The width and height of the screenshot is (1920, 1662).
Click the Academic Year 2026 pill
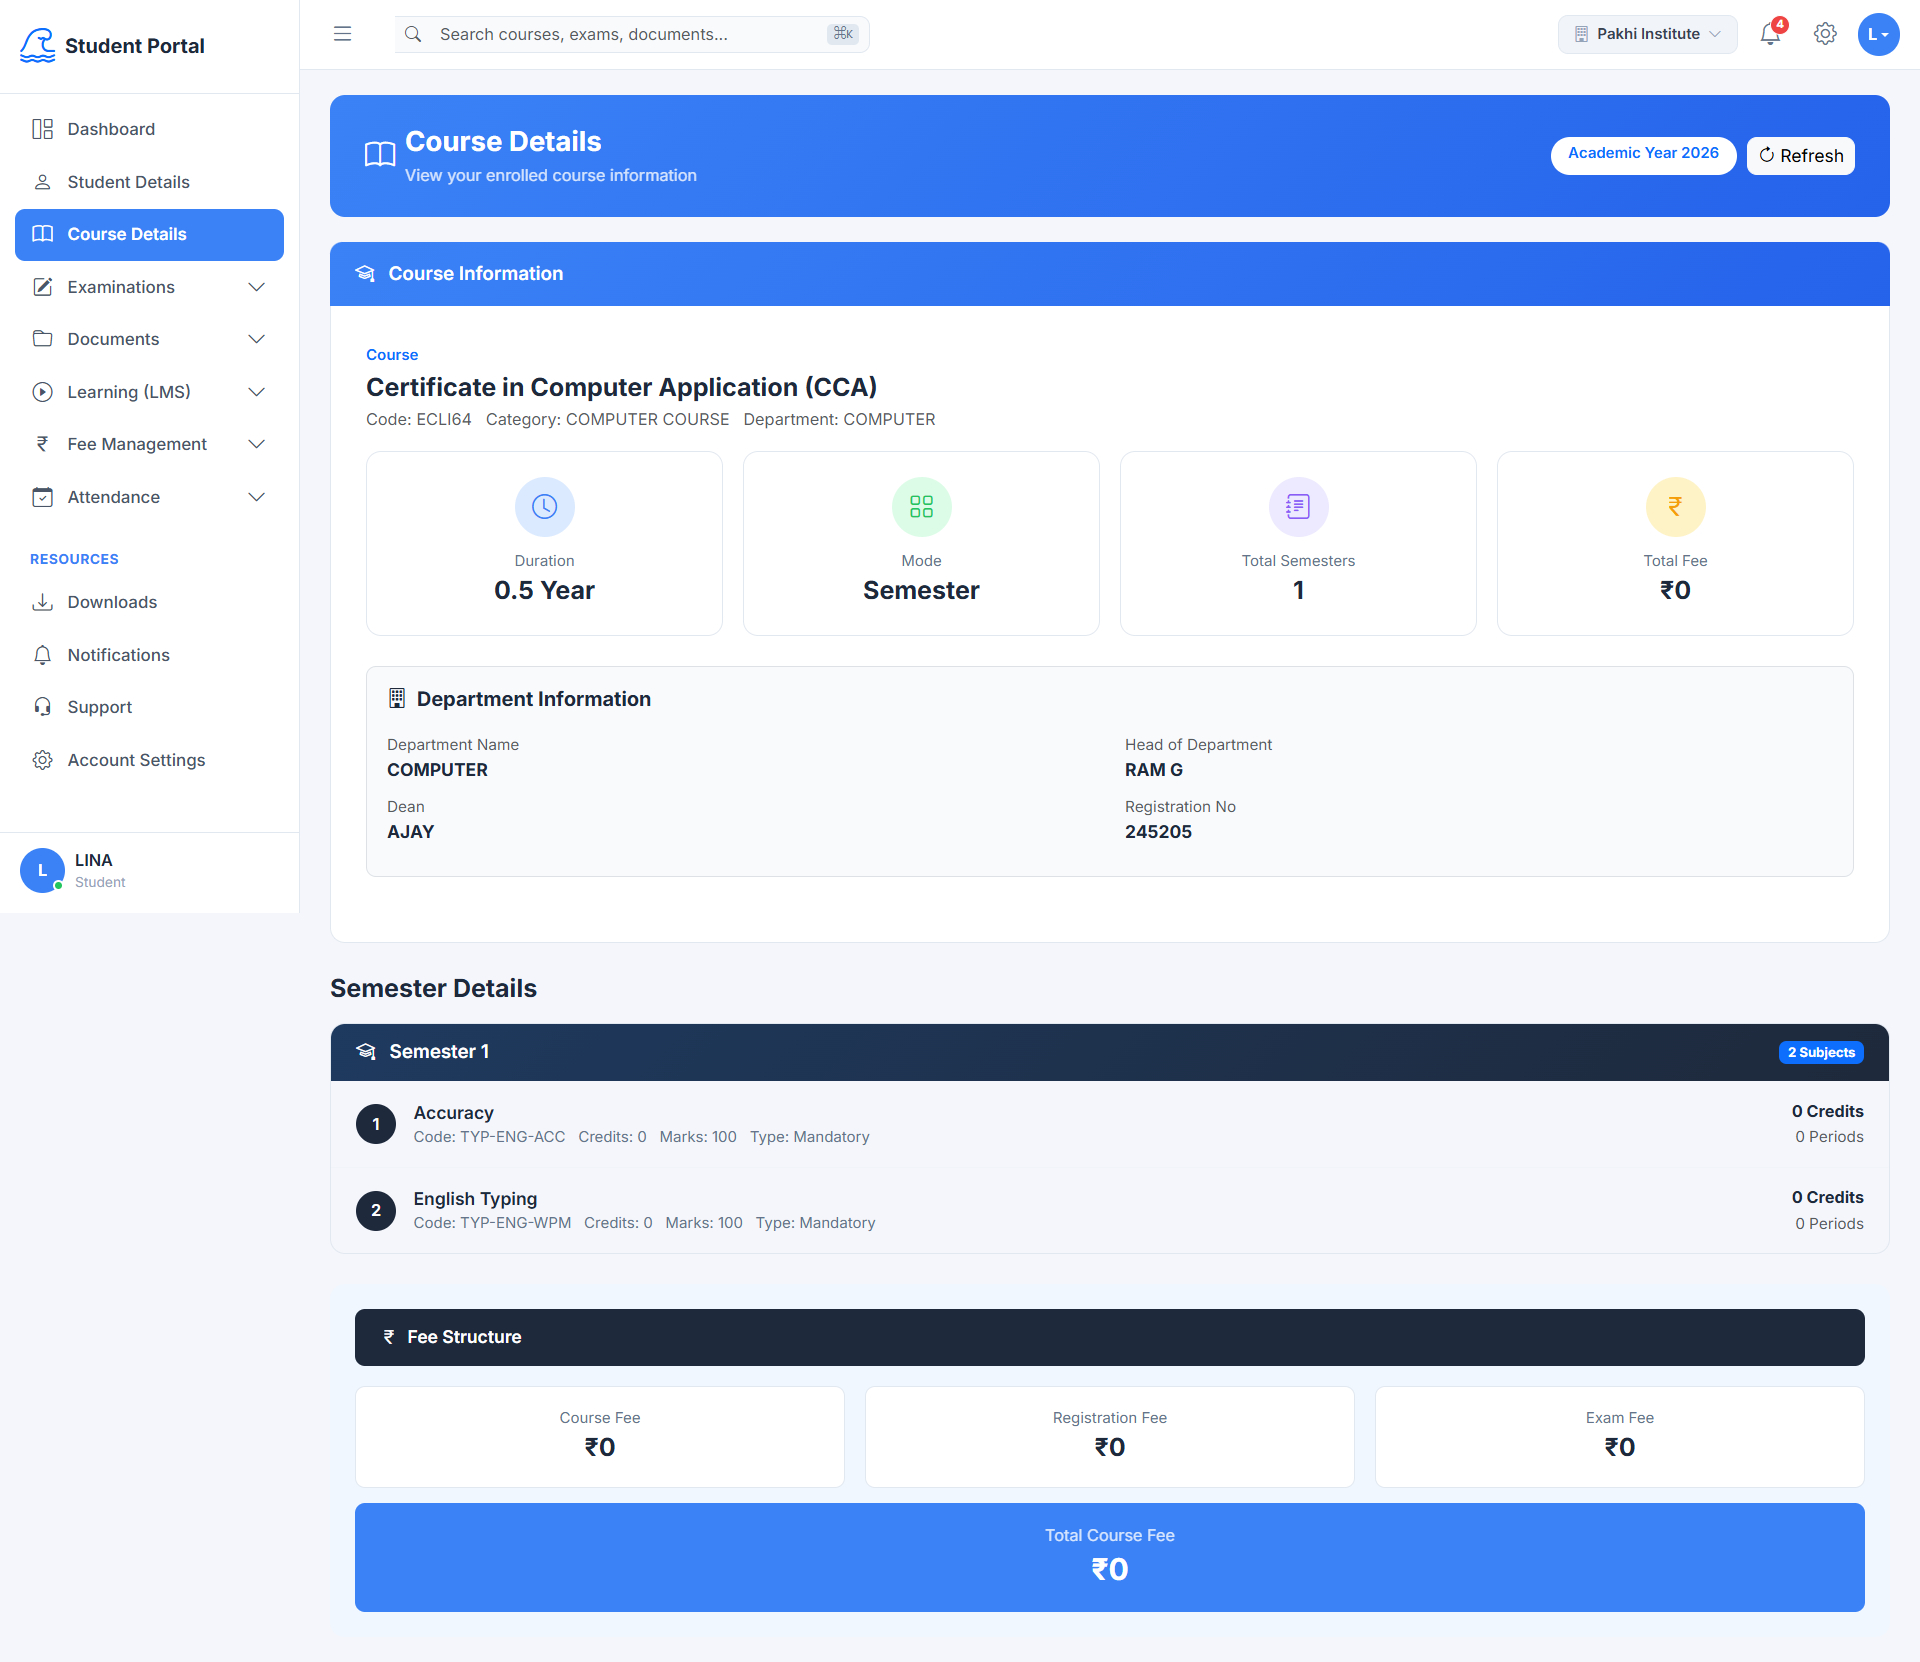tap(1643, 154)
